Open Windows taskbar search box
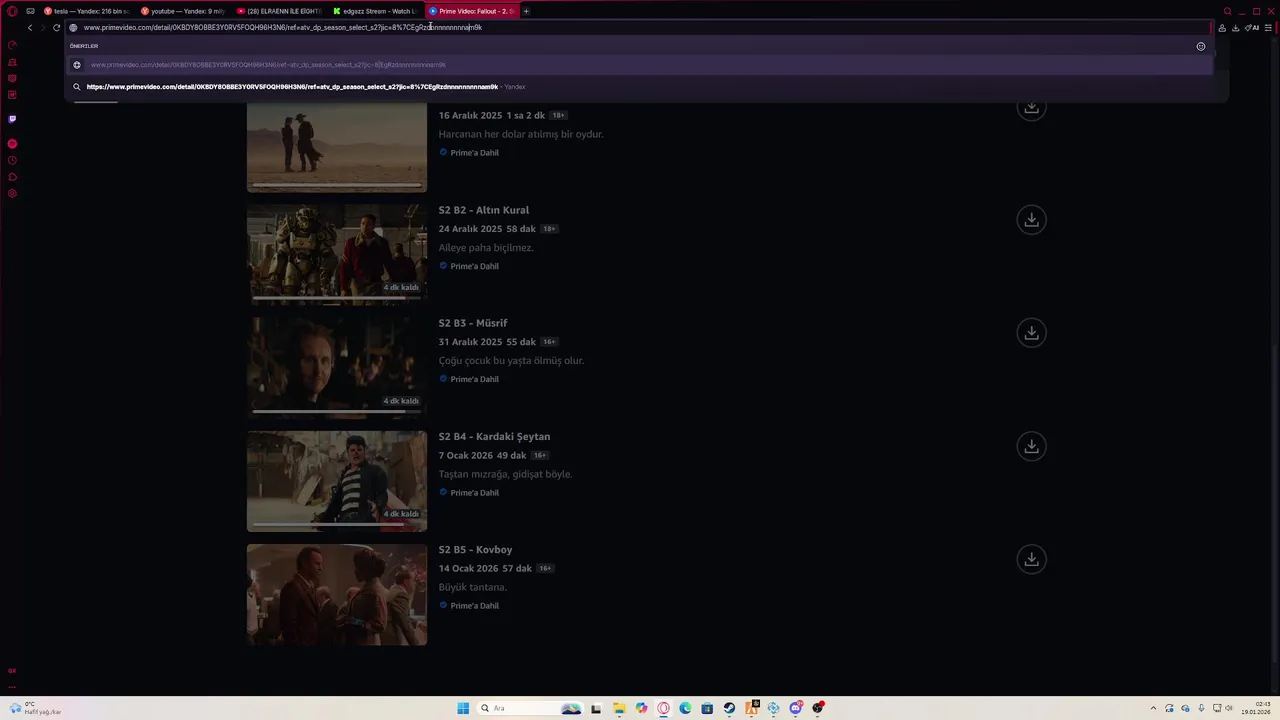1280x720 pixels. coord(530,708)
